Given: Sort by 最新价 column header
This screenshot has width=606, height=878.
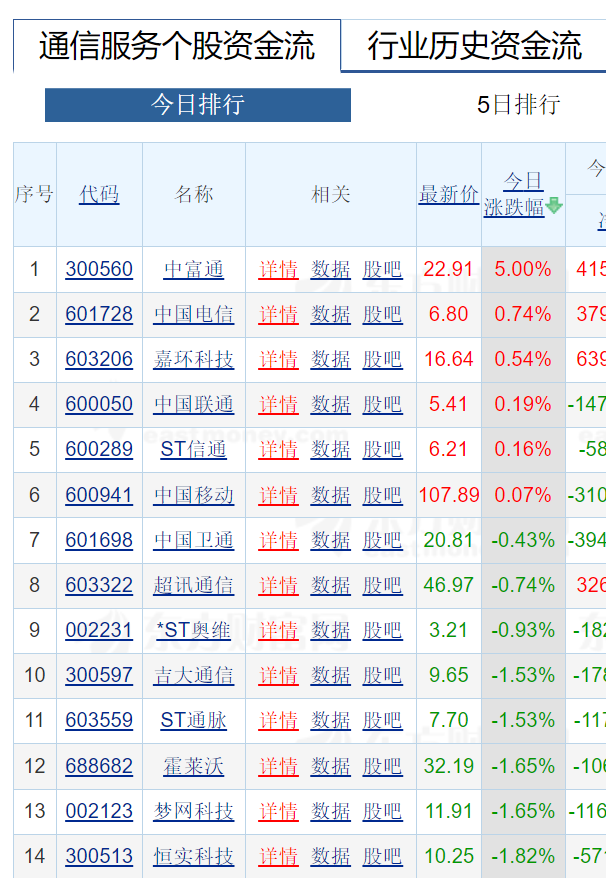Looking at the screenshot, I should pyautogui.click(x=449, y=194).
